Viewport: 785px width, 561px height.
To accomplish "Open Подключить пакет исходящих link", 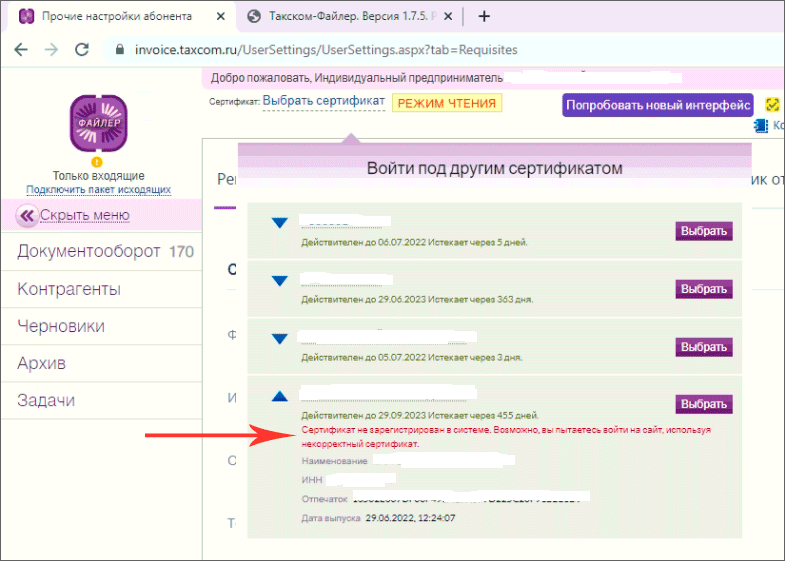I will (x=99, y=190).
